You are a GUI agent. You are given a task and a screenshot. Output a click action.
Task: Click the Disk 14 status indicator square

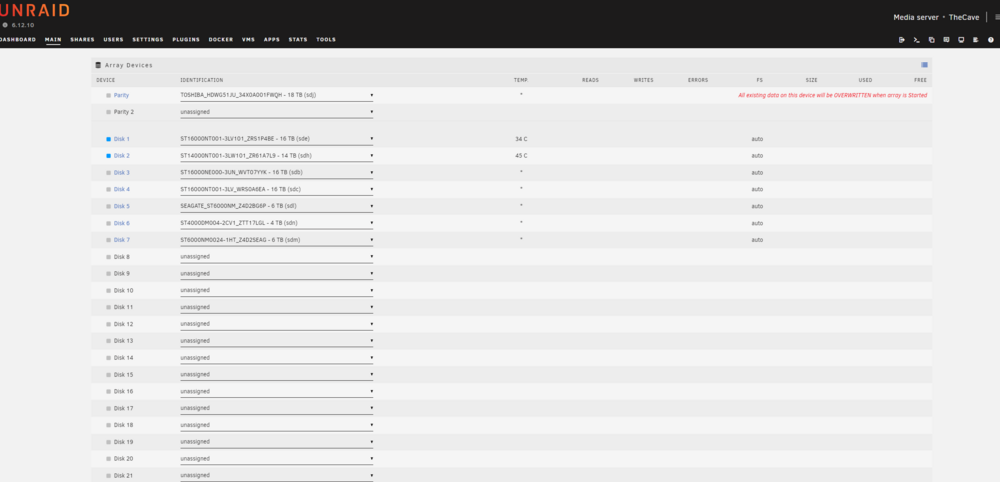(x=108, y=358)
